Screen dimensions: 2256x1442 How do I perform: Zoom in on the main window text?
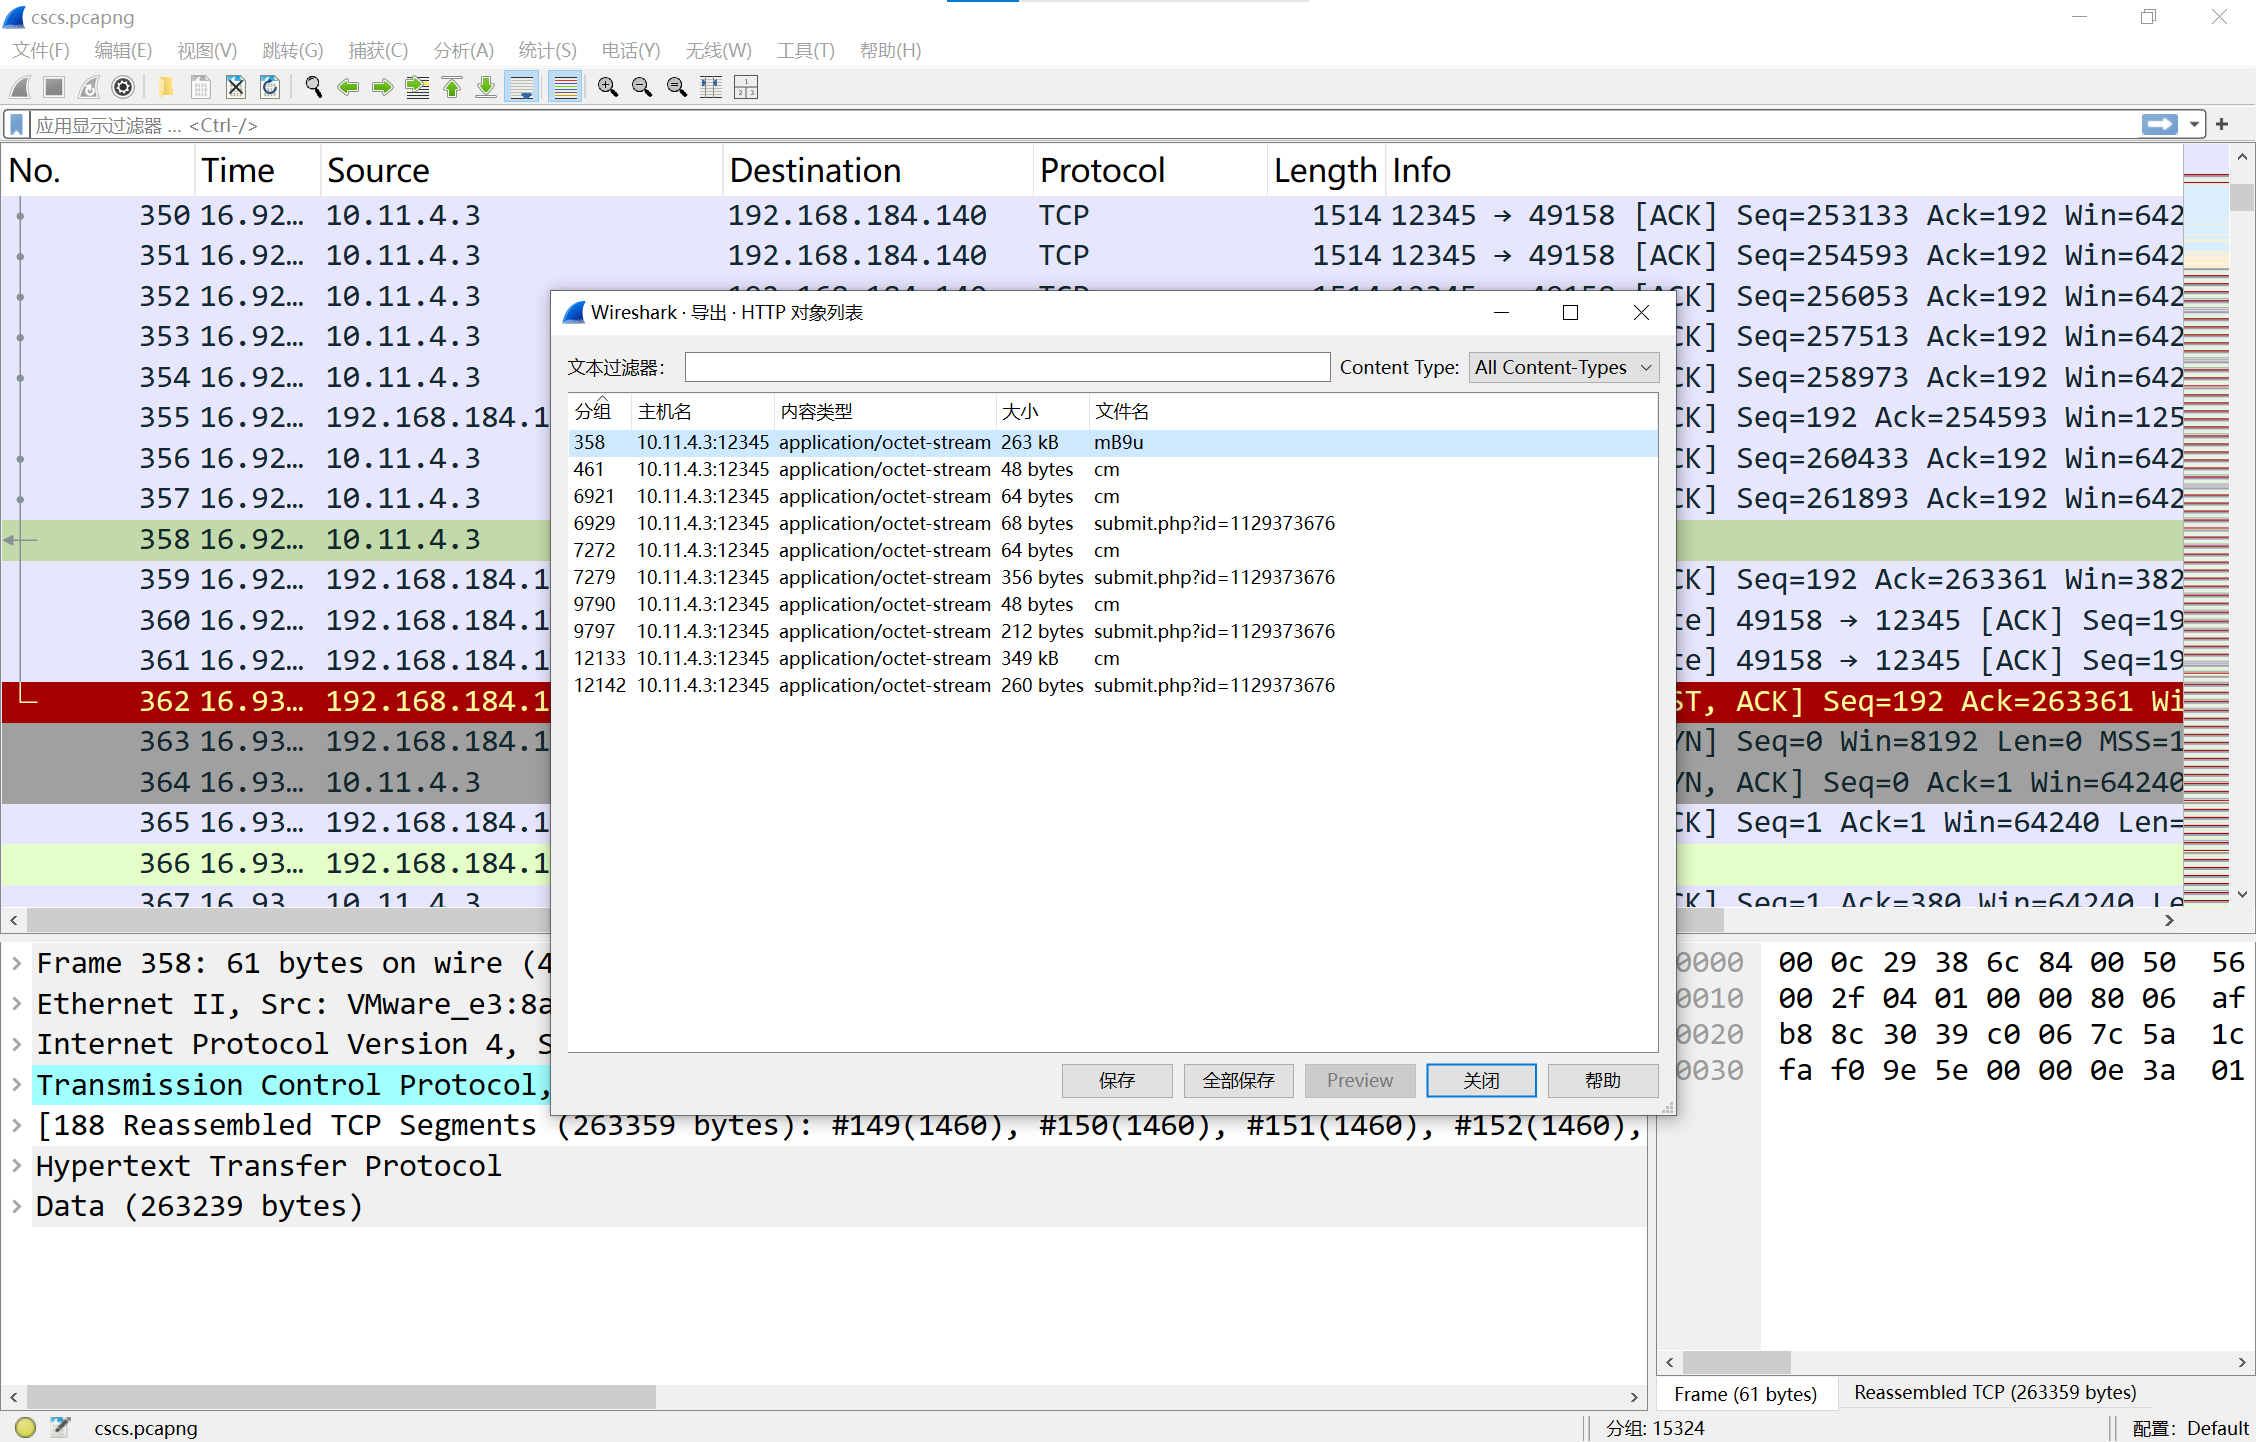click(x=607, y=88)
